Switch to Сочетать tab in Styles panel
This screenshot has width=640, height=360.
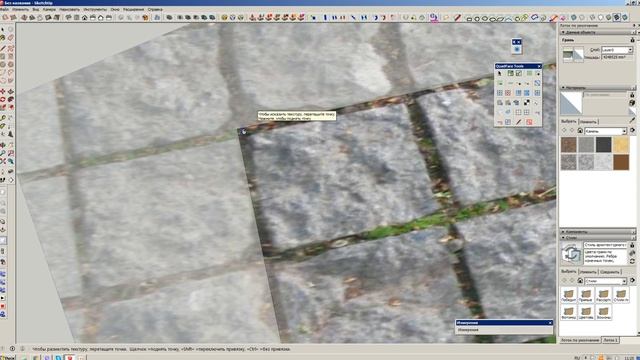click(x=610, y=272)
